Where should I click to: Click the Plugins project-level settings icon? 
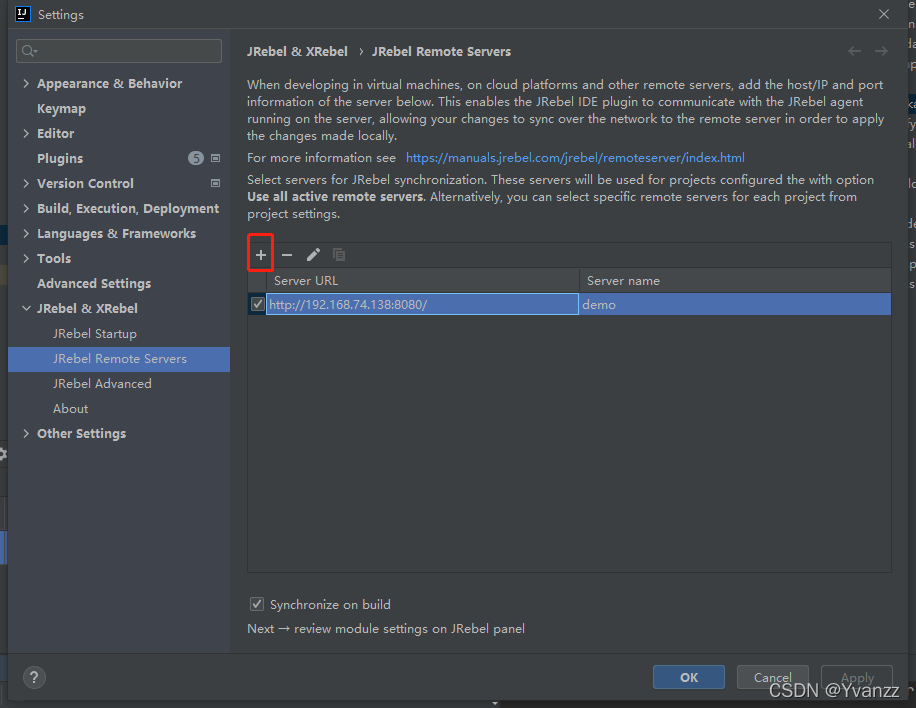[x=216, y=158]
